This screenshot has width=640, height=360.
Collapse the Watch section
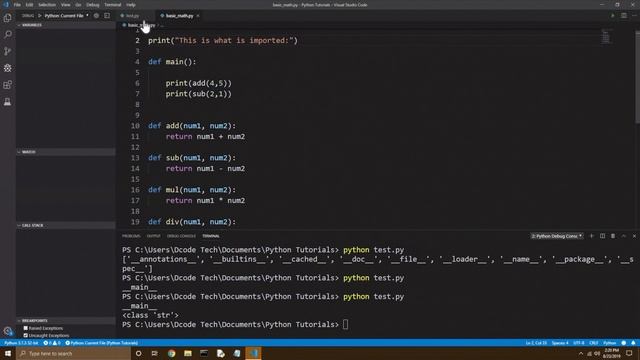[x=66, y=152]
